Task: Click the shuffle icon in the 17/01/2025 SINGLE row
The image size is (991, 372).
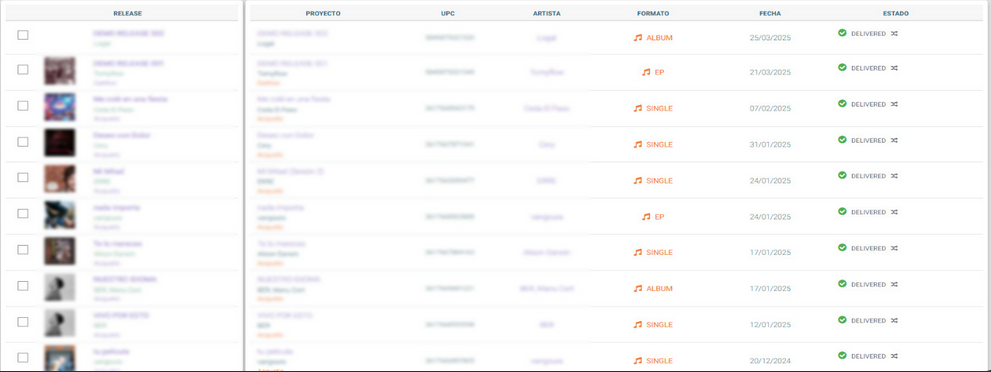Action: pos(894,248)
